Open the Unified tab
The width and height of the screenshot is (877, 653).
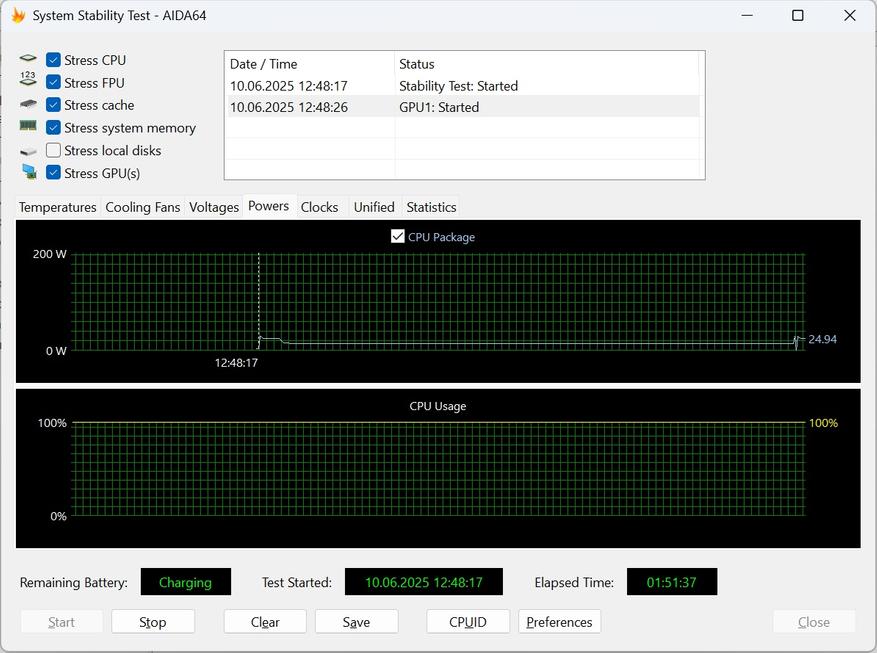374,207
